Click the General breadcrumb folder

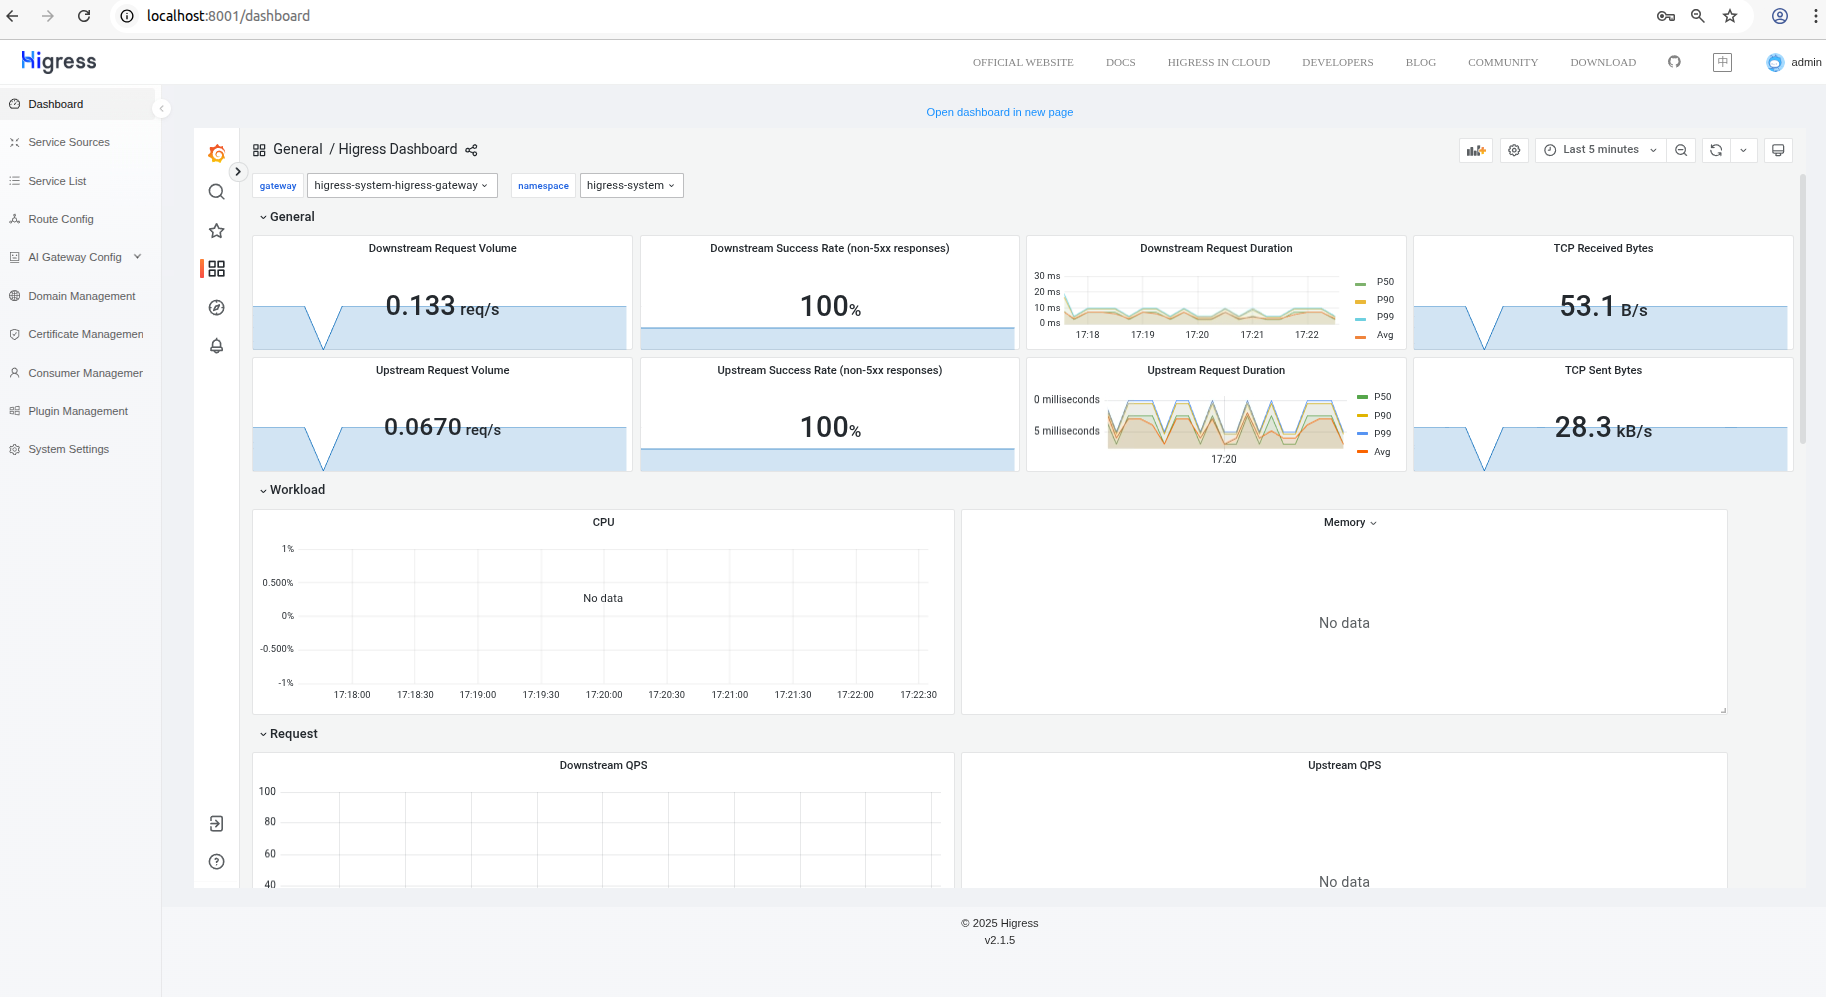(298, 149)
